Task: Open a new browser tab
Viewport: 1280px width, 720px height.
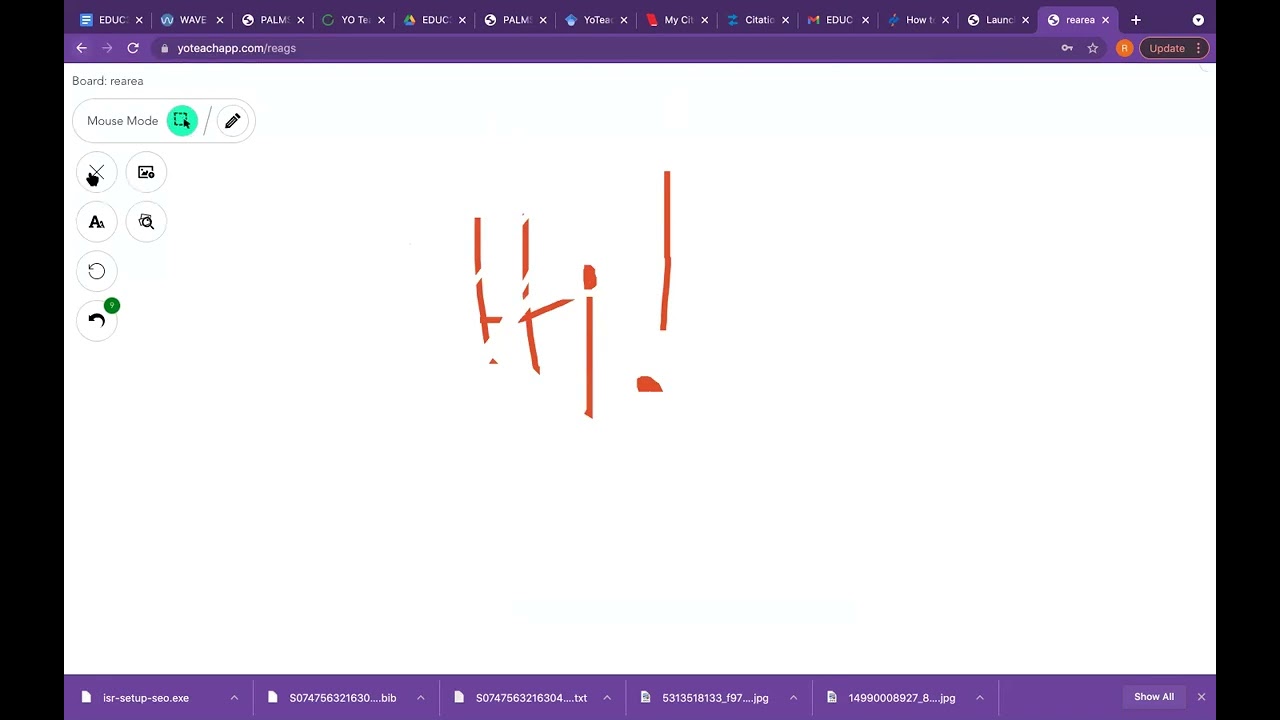Action: point(1135,20)
